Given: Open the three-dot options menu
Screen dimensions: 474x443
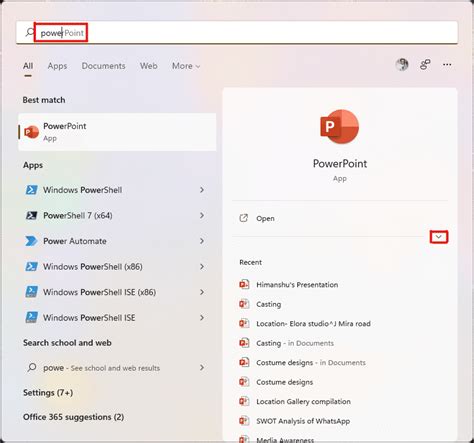Looking at the screenshot, I should point(447,64).
